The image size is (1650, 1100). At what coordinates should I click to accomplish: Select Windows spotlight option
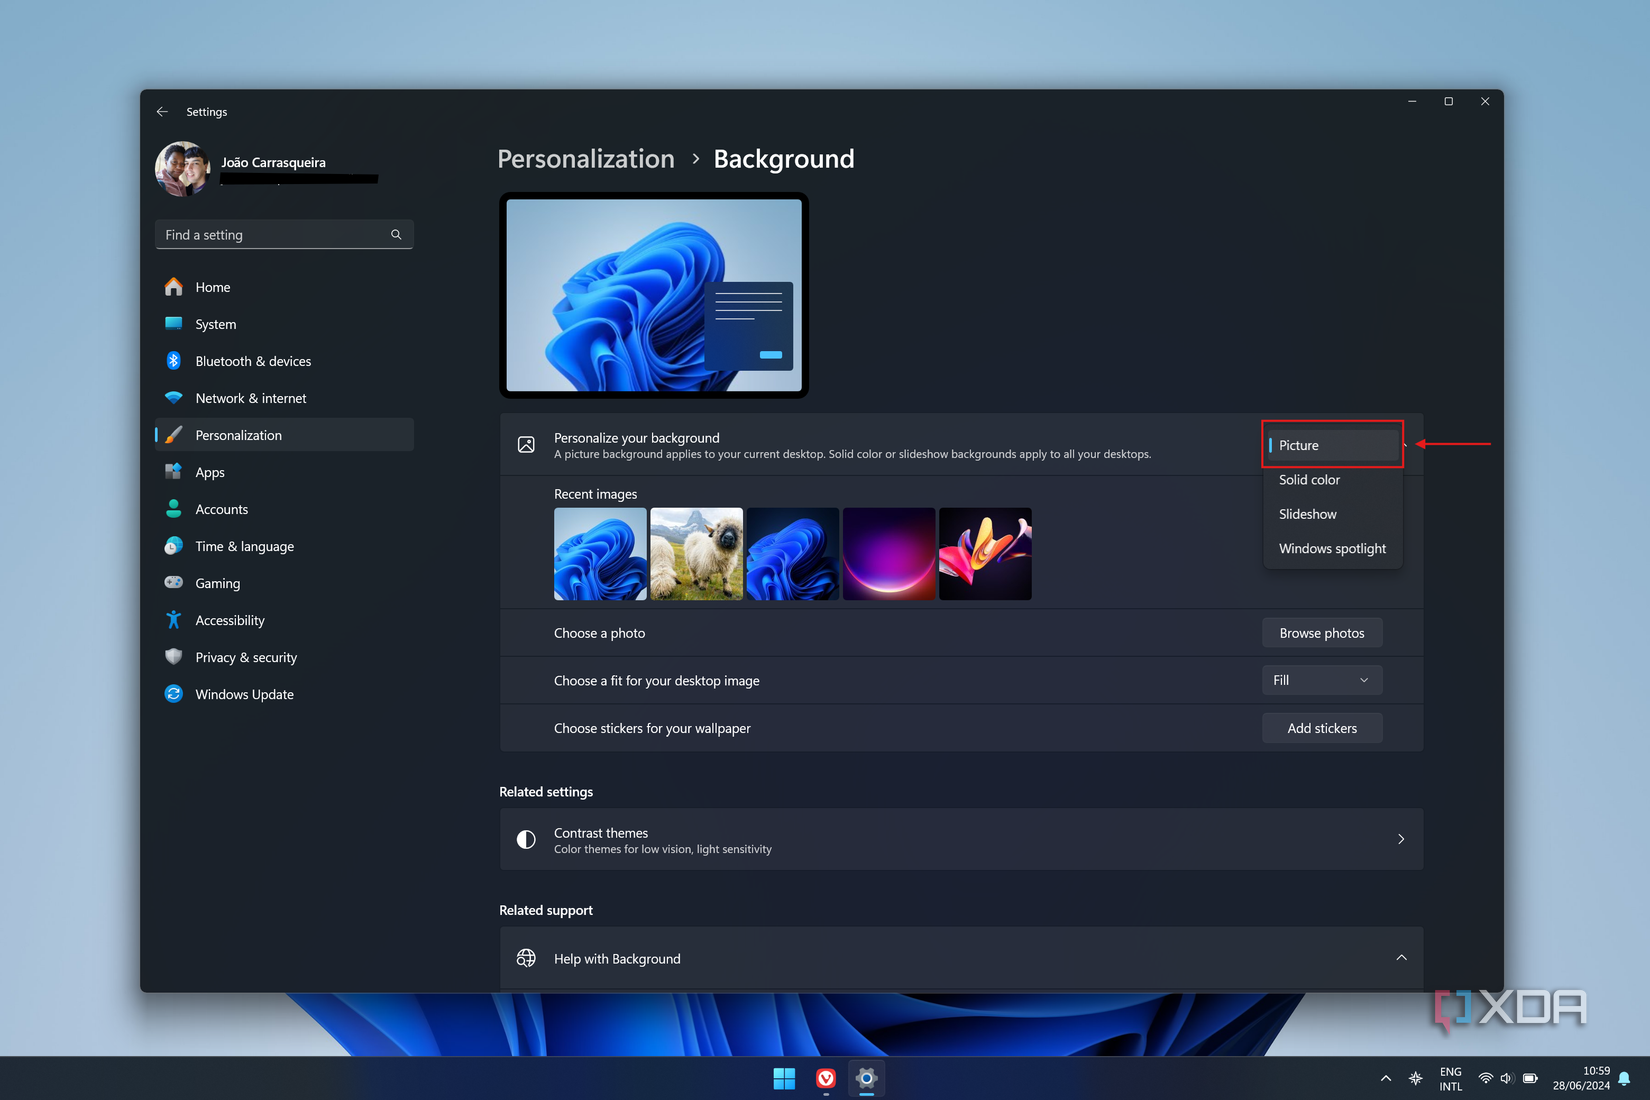1332,549
